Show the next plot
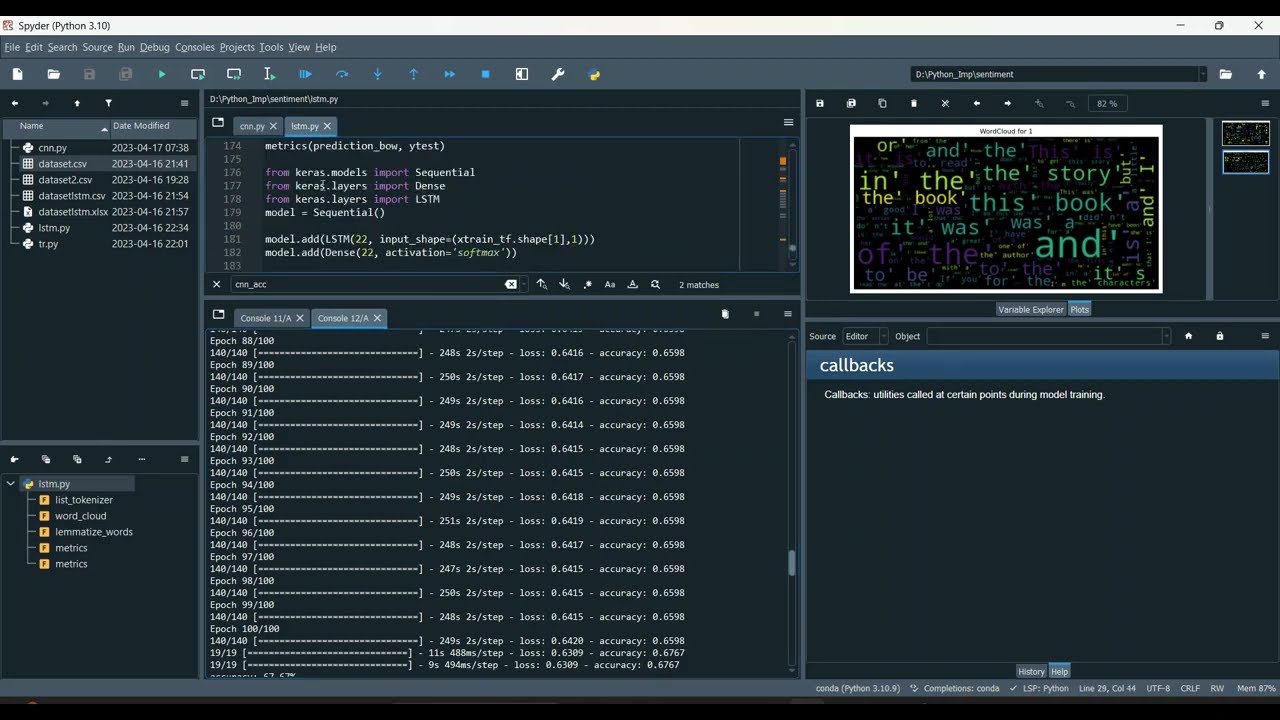This screenshot has height=720, width=1280. 1007,103
